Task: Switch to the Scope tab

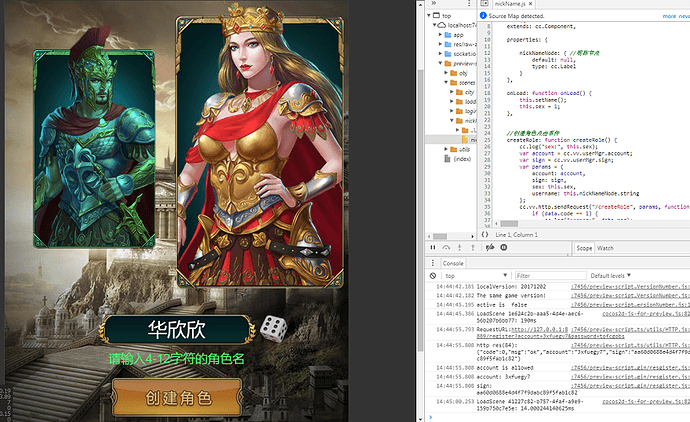Action: point(584,248)
